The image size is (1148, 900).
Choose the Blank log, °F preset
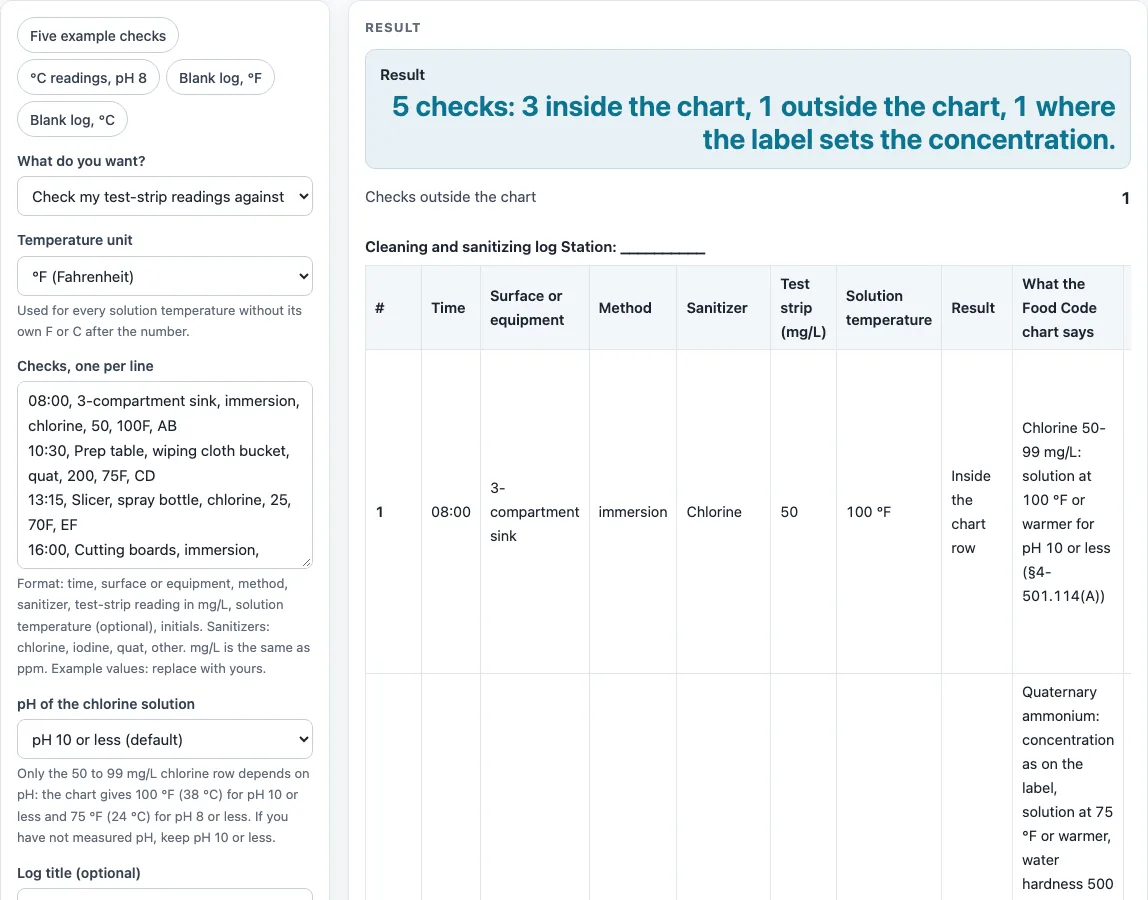pos(220,78)
